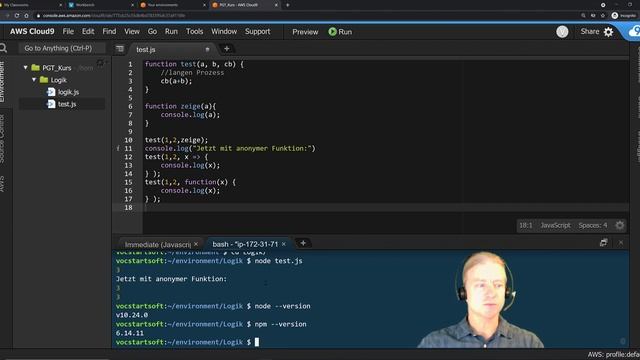
Task: Open a new browser tab
Action: (x=287, y=5)
